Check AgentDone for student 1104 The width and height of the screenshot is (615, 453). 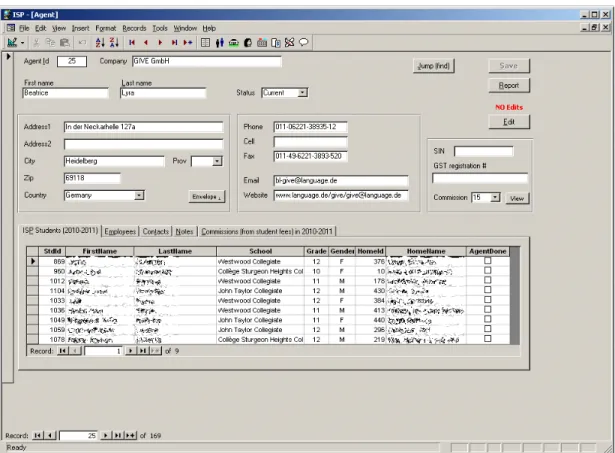coord(488,290)
